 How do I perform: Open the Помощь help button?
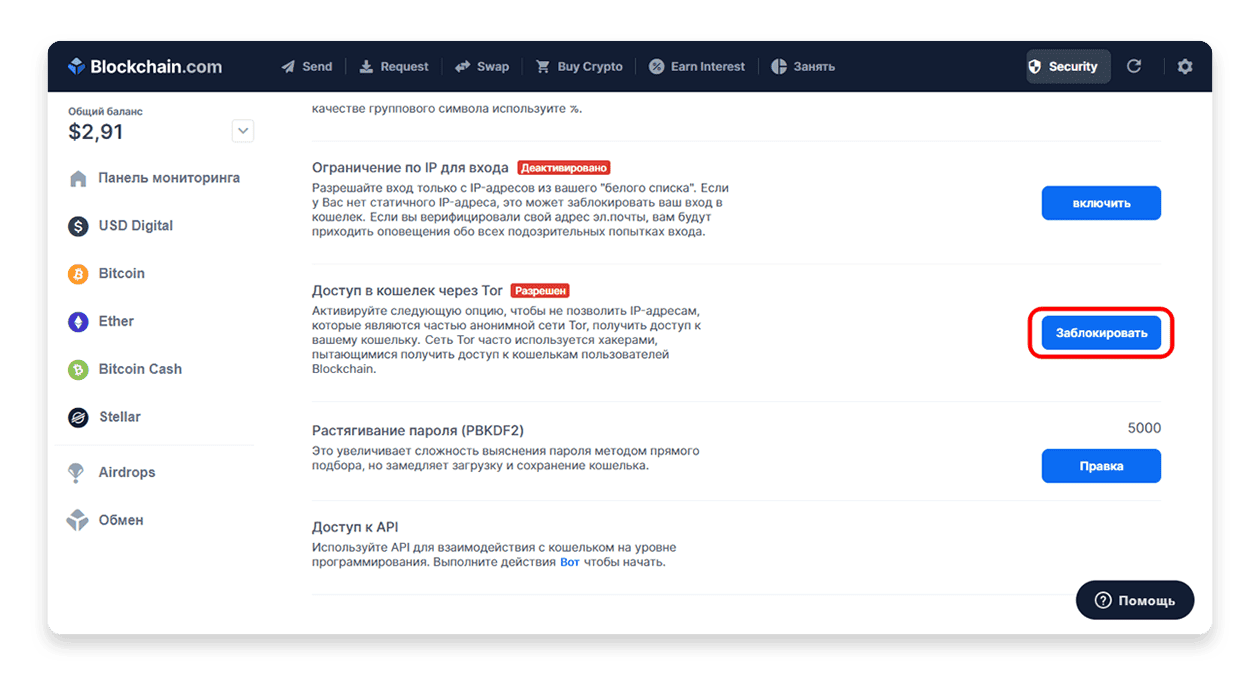click(1135, 600)
